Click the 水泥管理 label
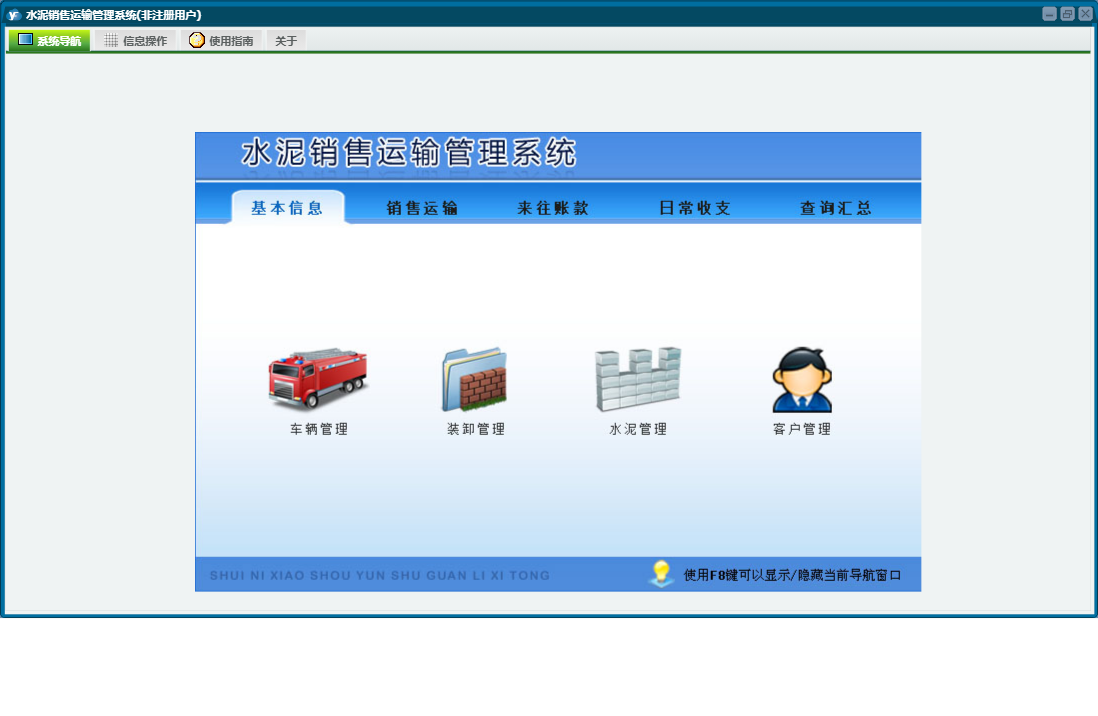 point(638,429)
